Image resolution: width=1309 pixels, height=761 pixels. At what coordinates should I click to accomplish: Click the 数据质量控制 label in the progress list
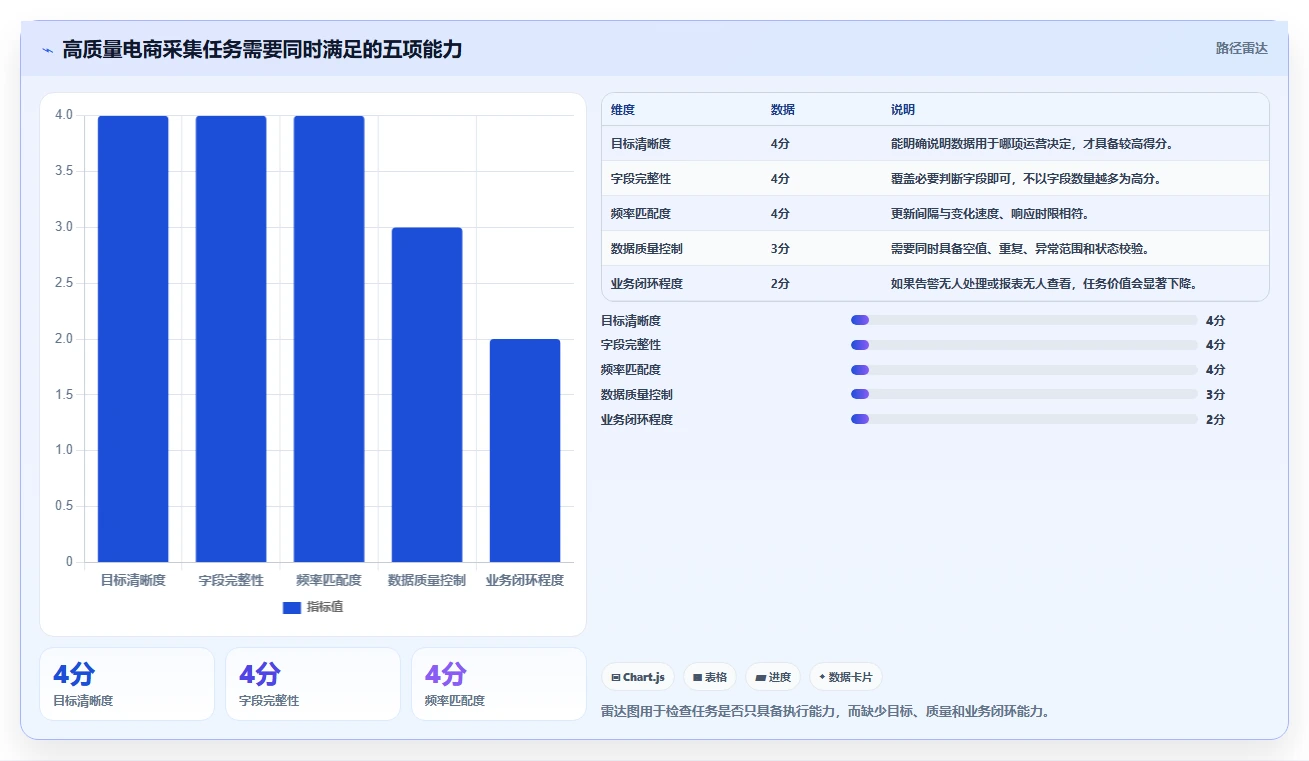click(x=637, y=395)
